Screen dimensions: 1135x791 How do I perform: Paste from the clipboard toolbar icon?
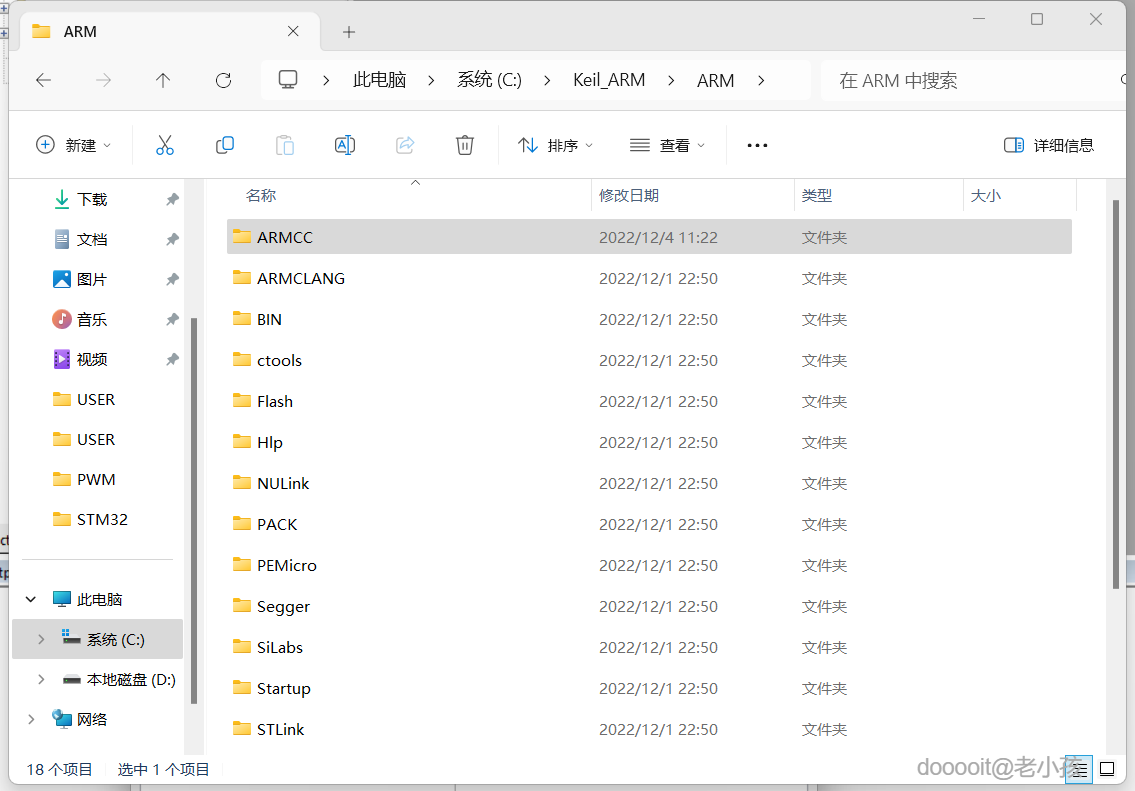(x=284, y=145)
